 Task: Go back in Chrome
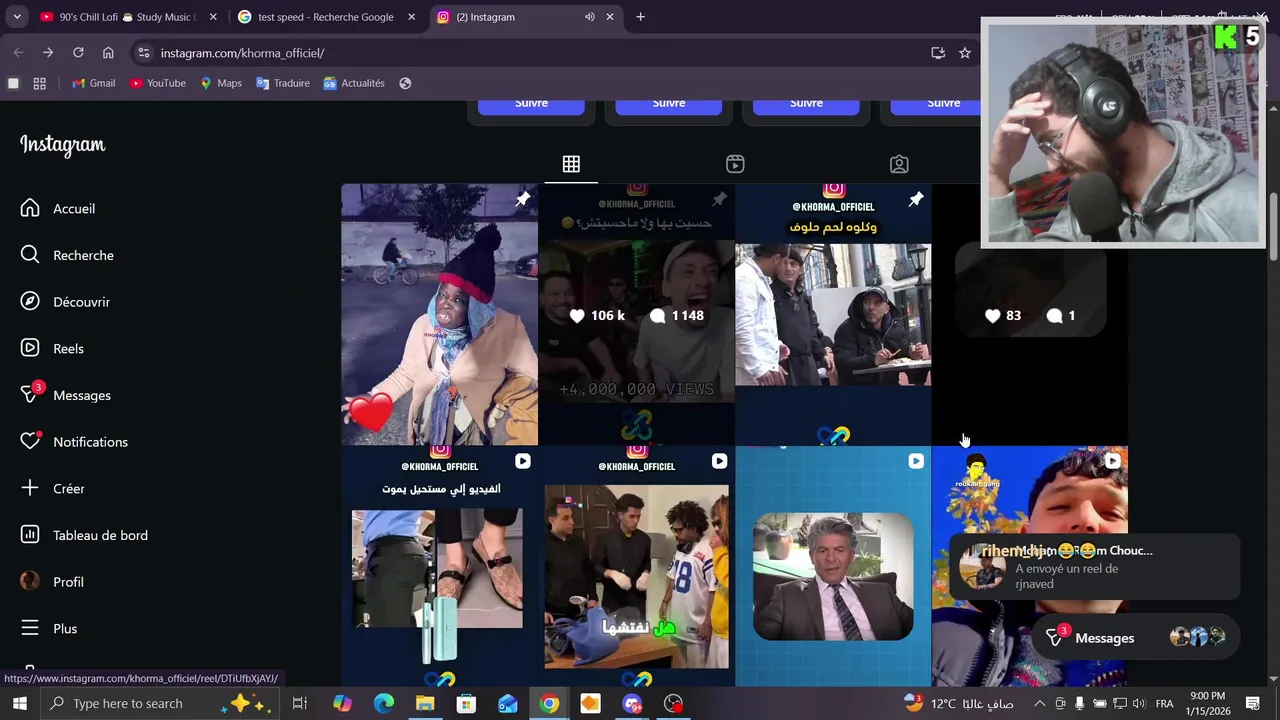(18, 53)
